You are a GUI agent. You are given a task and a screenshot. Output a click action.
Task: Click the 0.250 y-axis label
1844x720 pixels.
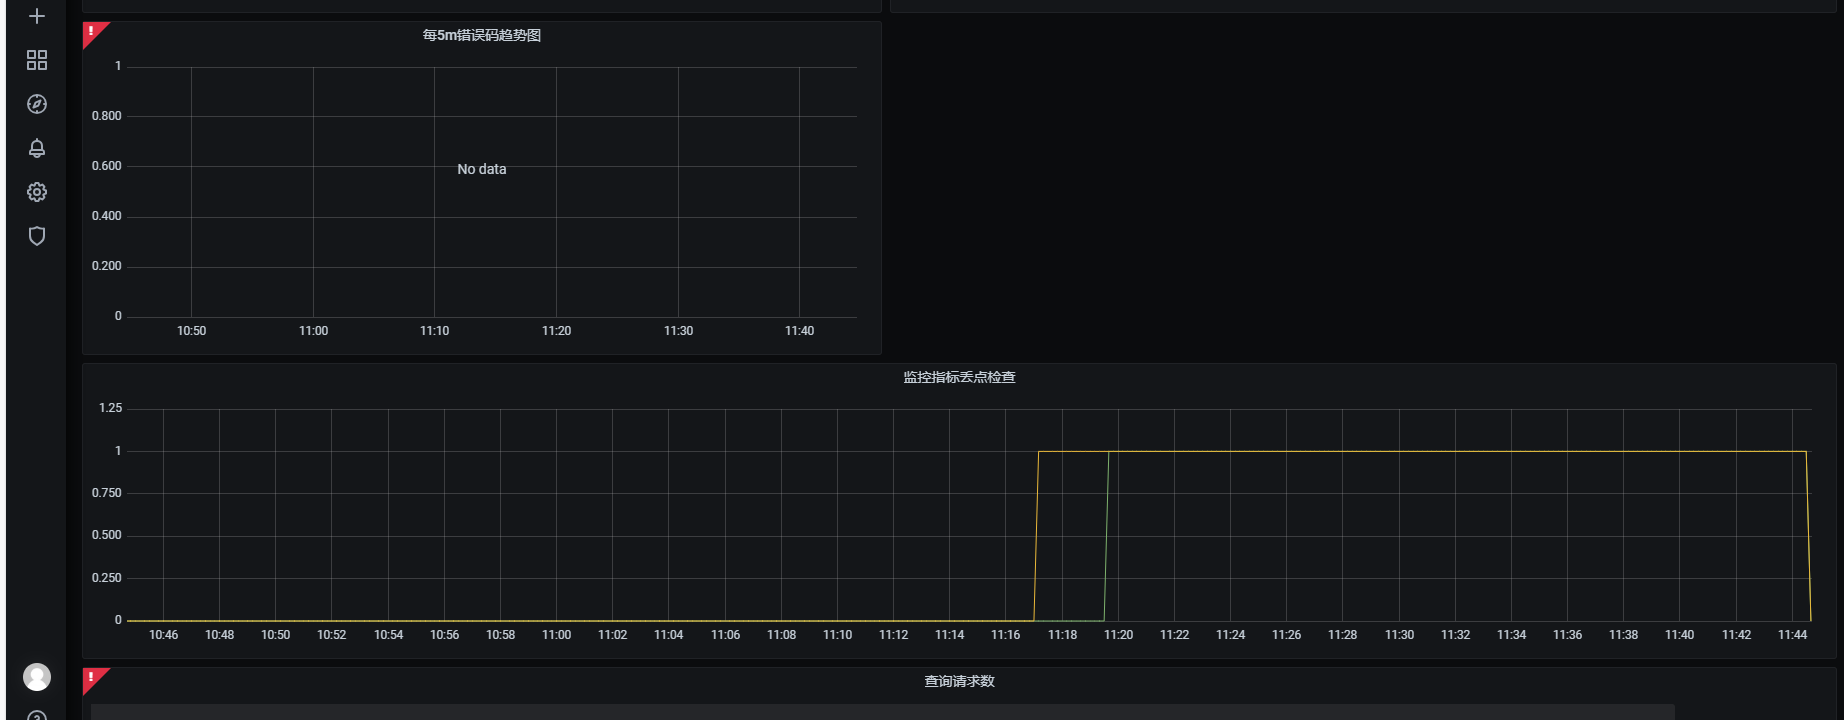coord(106,578)
